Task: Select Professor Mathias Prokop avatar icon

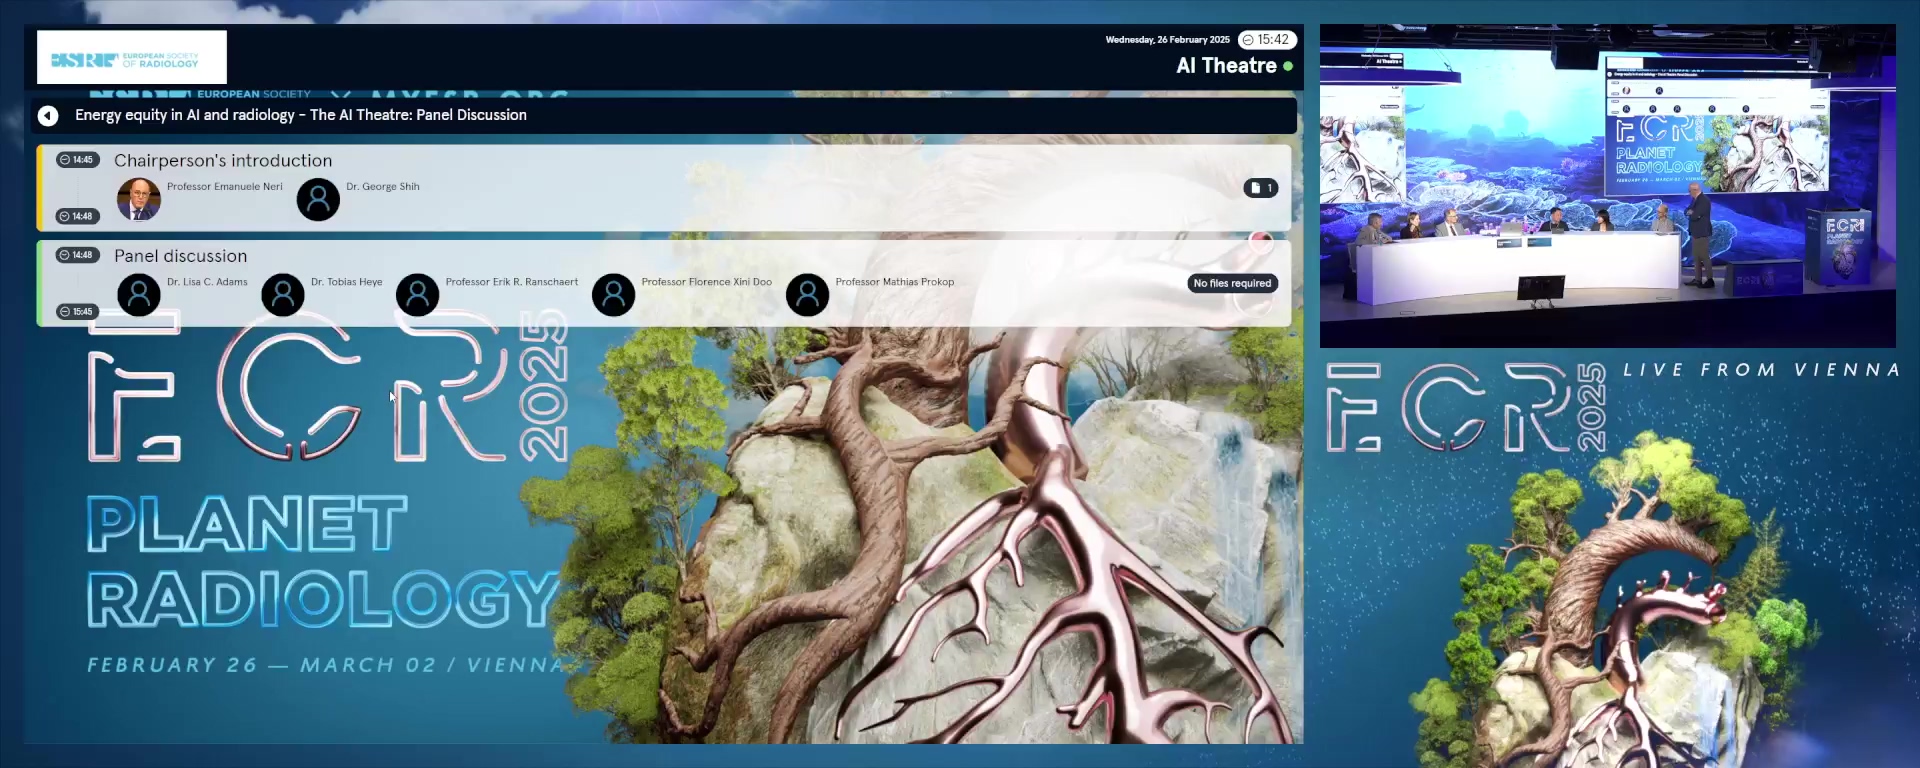Action: [808, 295]
